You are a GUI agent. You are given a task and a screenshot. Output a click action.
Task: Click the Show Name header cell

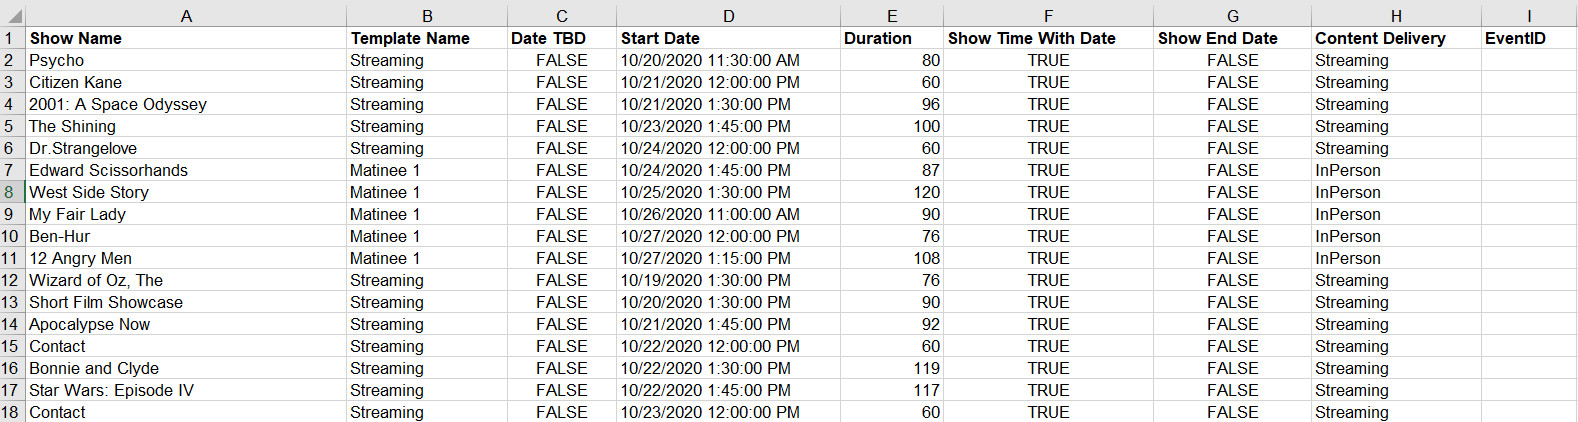pos(186,38)
